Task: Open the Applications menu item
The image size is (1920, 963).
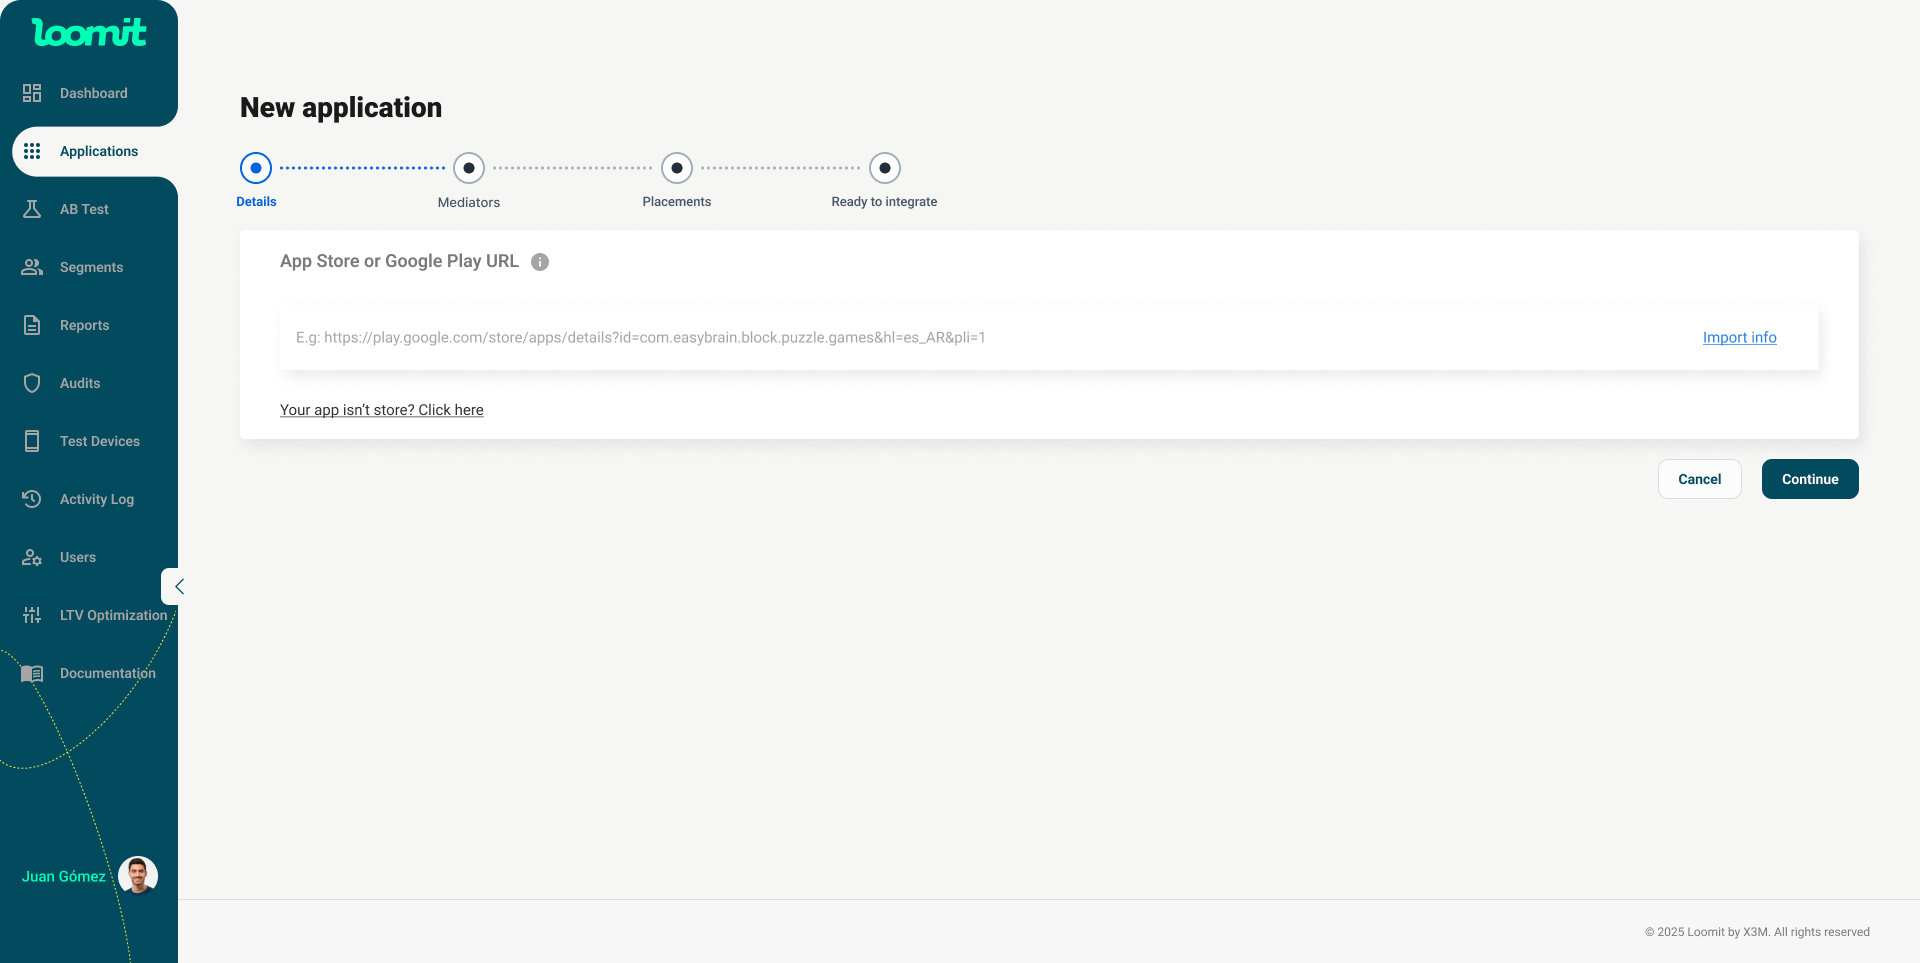Action: (98, 151)
